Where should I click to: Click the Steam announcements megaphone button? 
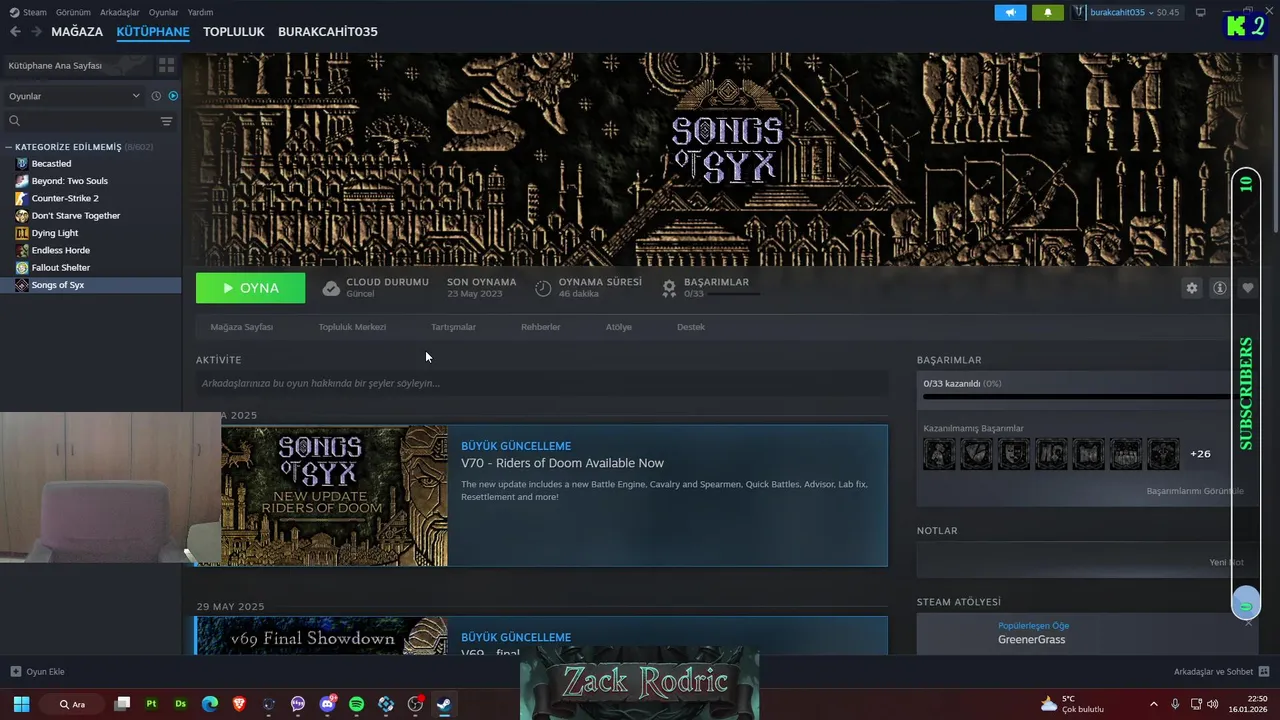coord(1010,12)
